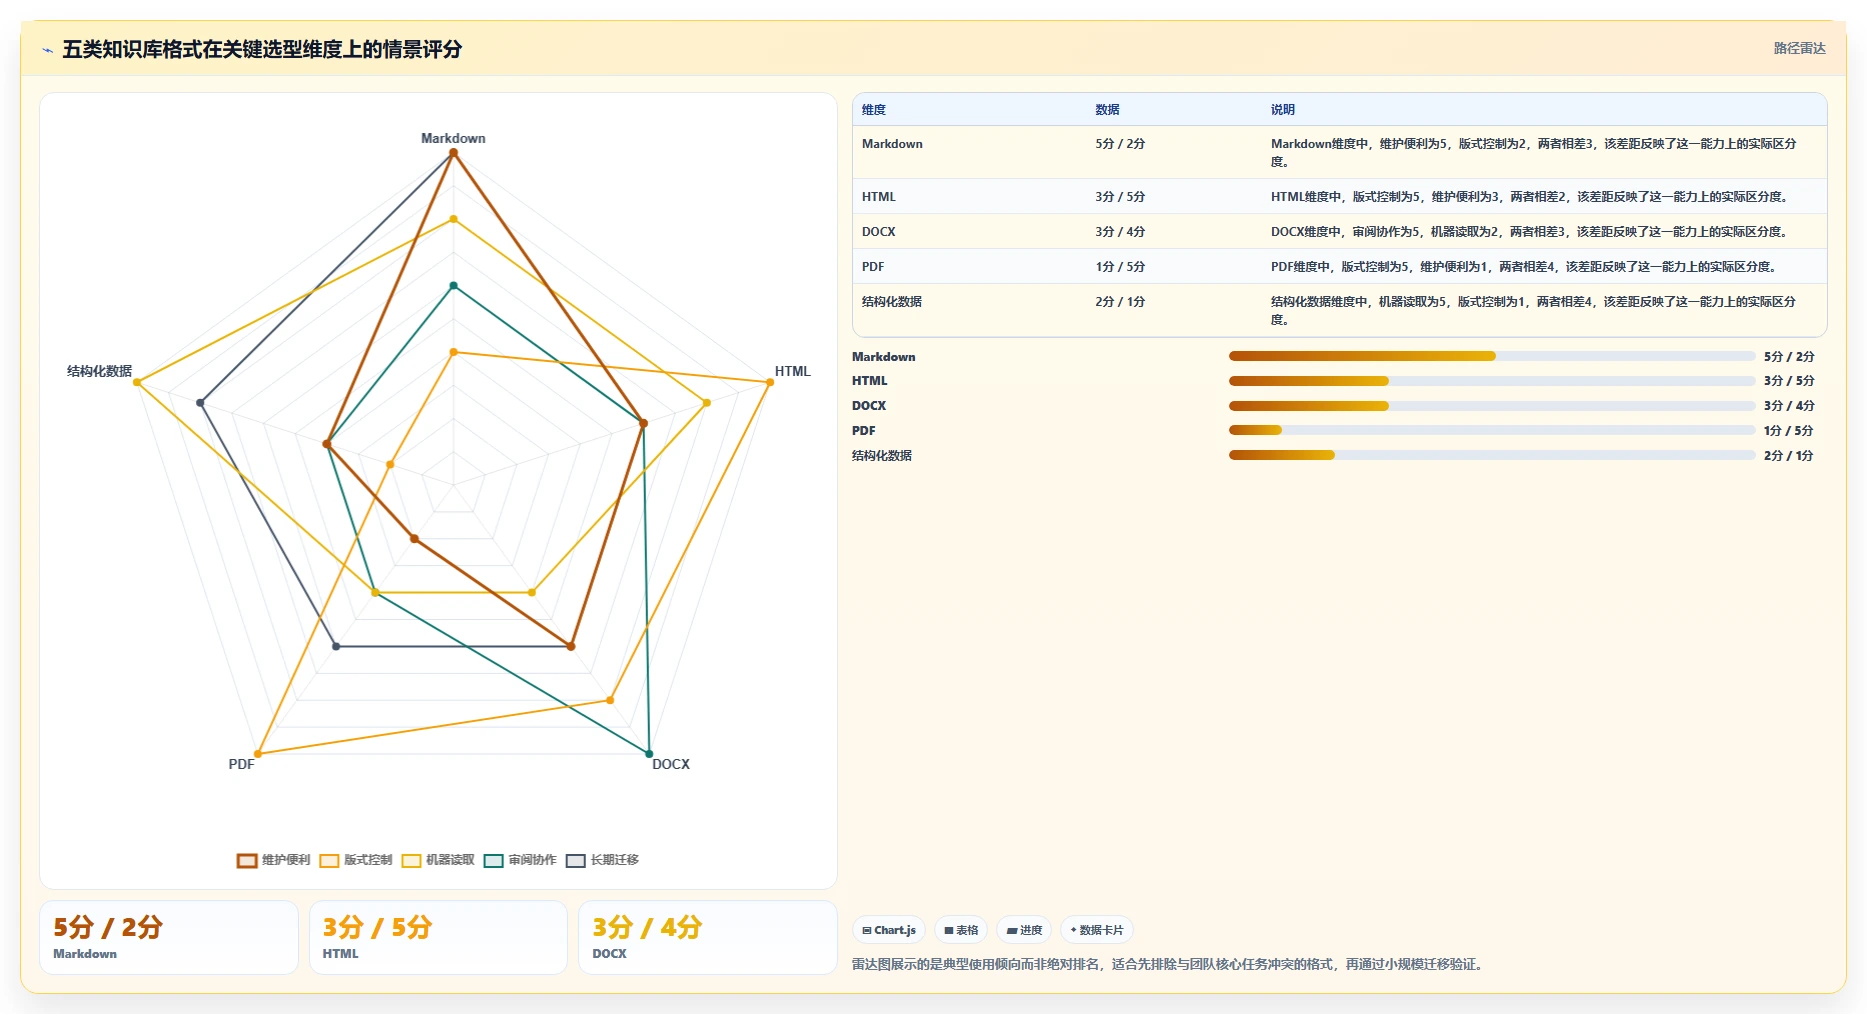Click the DOCX radar axis label
This screenshot has width=1867, height=1014.
pyautogui.click(x=671, y=764)
